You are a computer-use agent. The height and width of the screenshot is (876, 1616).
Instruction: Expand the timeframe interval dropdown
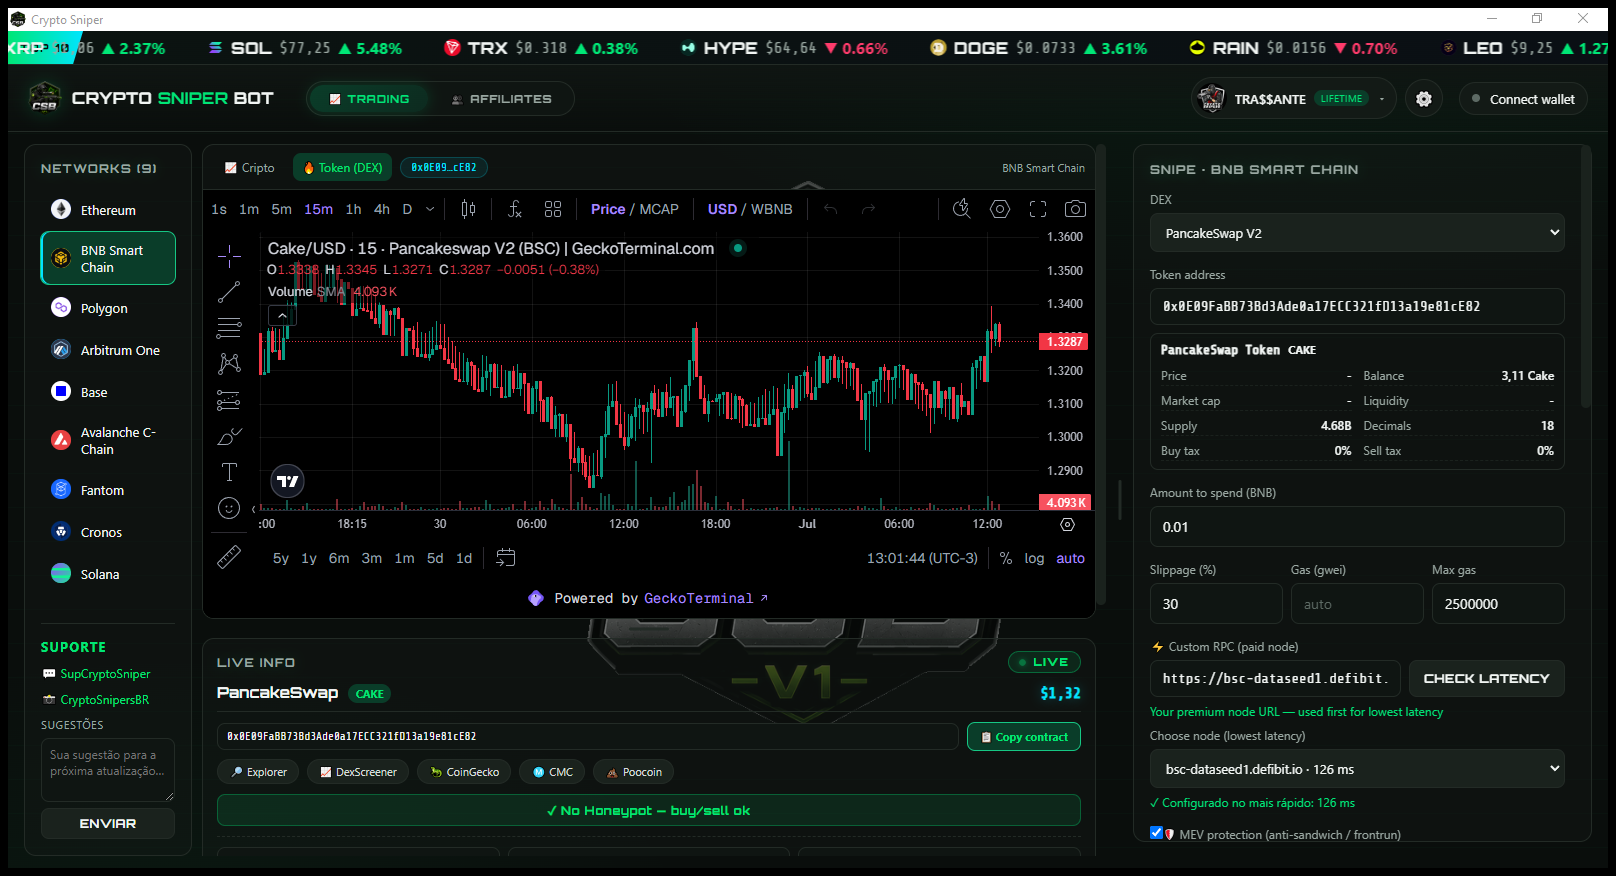[x=430, y=209]
